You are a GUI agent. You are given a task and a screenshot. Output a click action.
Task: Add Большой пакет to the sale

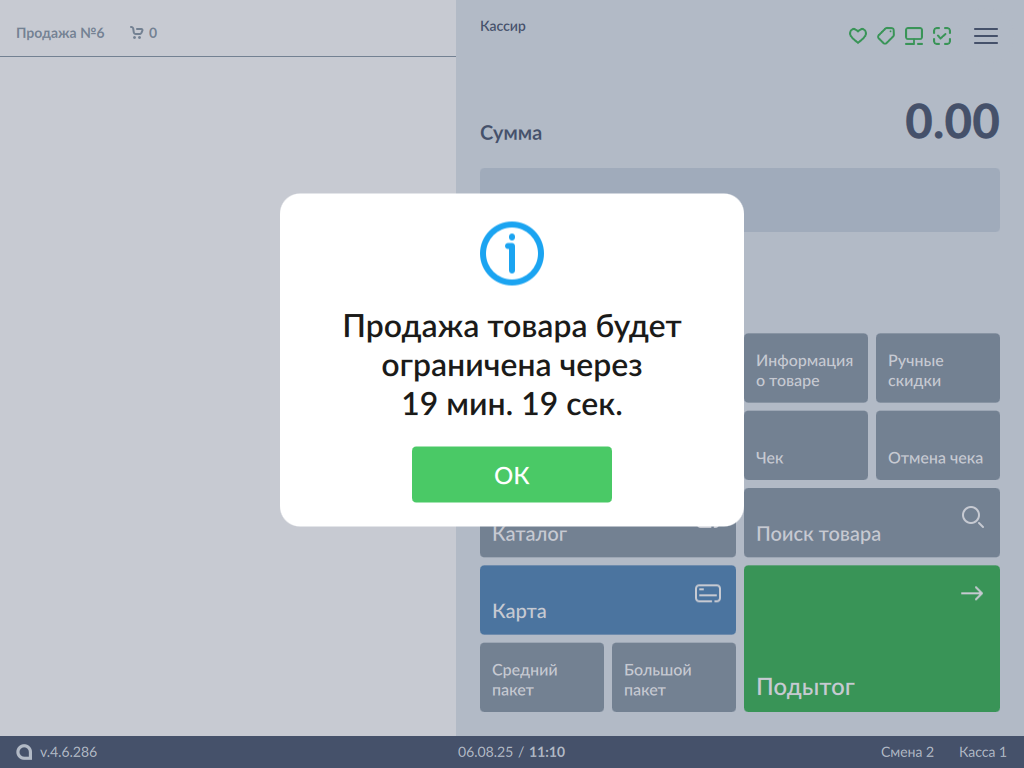click(673, 678)
